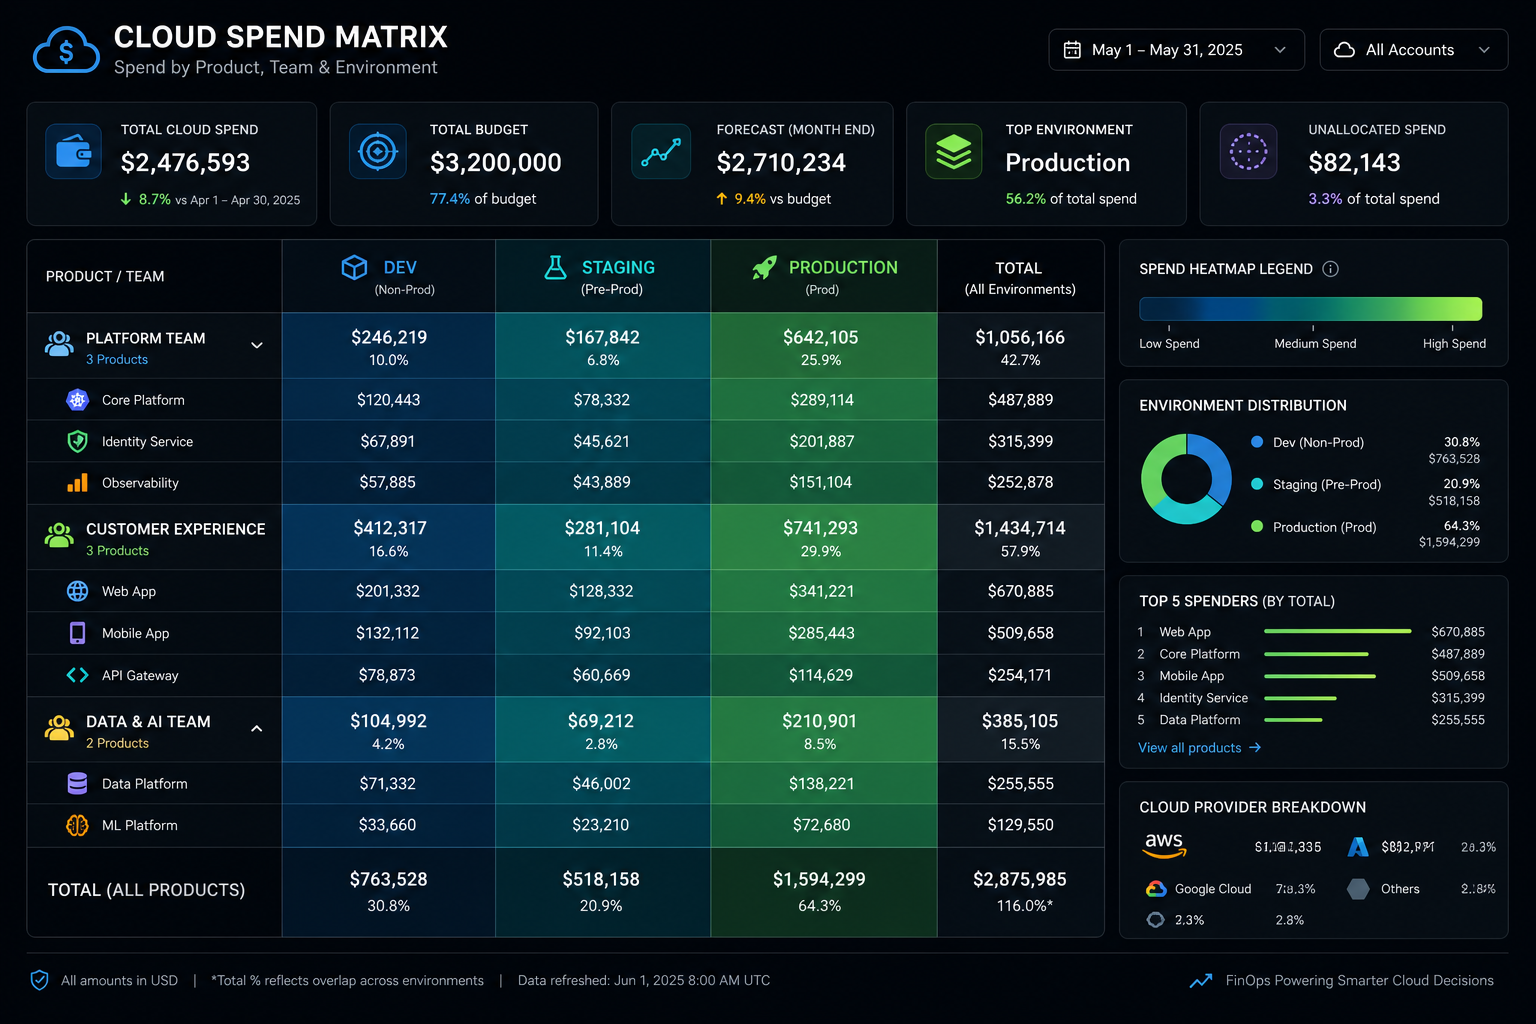
Task: Click the Others hexagon provider icon
Action: point(1358,889)
